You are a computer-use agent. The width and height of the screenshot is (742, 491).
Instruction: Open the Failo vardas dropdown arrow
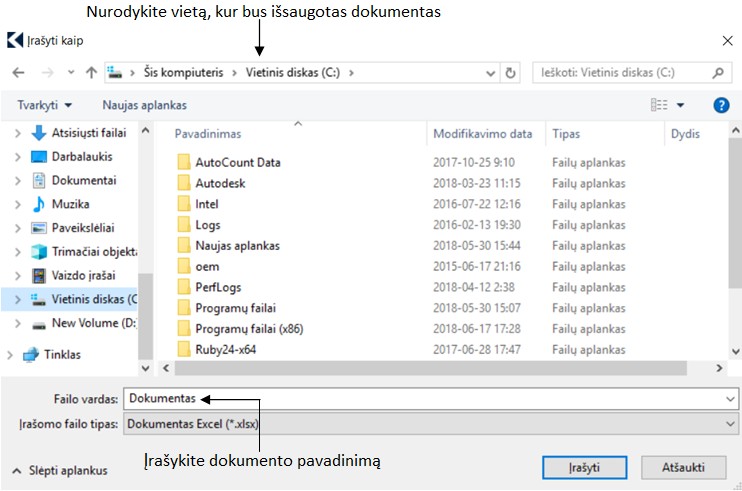730,399
